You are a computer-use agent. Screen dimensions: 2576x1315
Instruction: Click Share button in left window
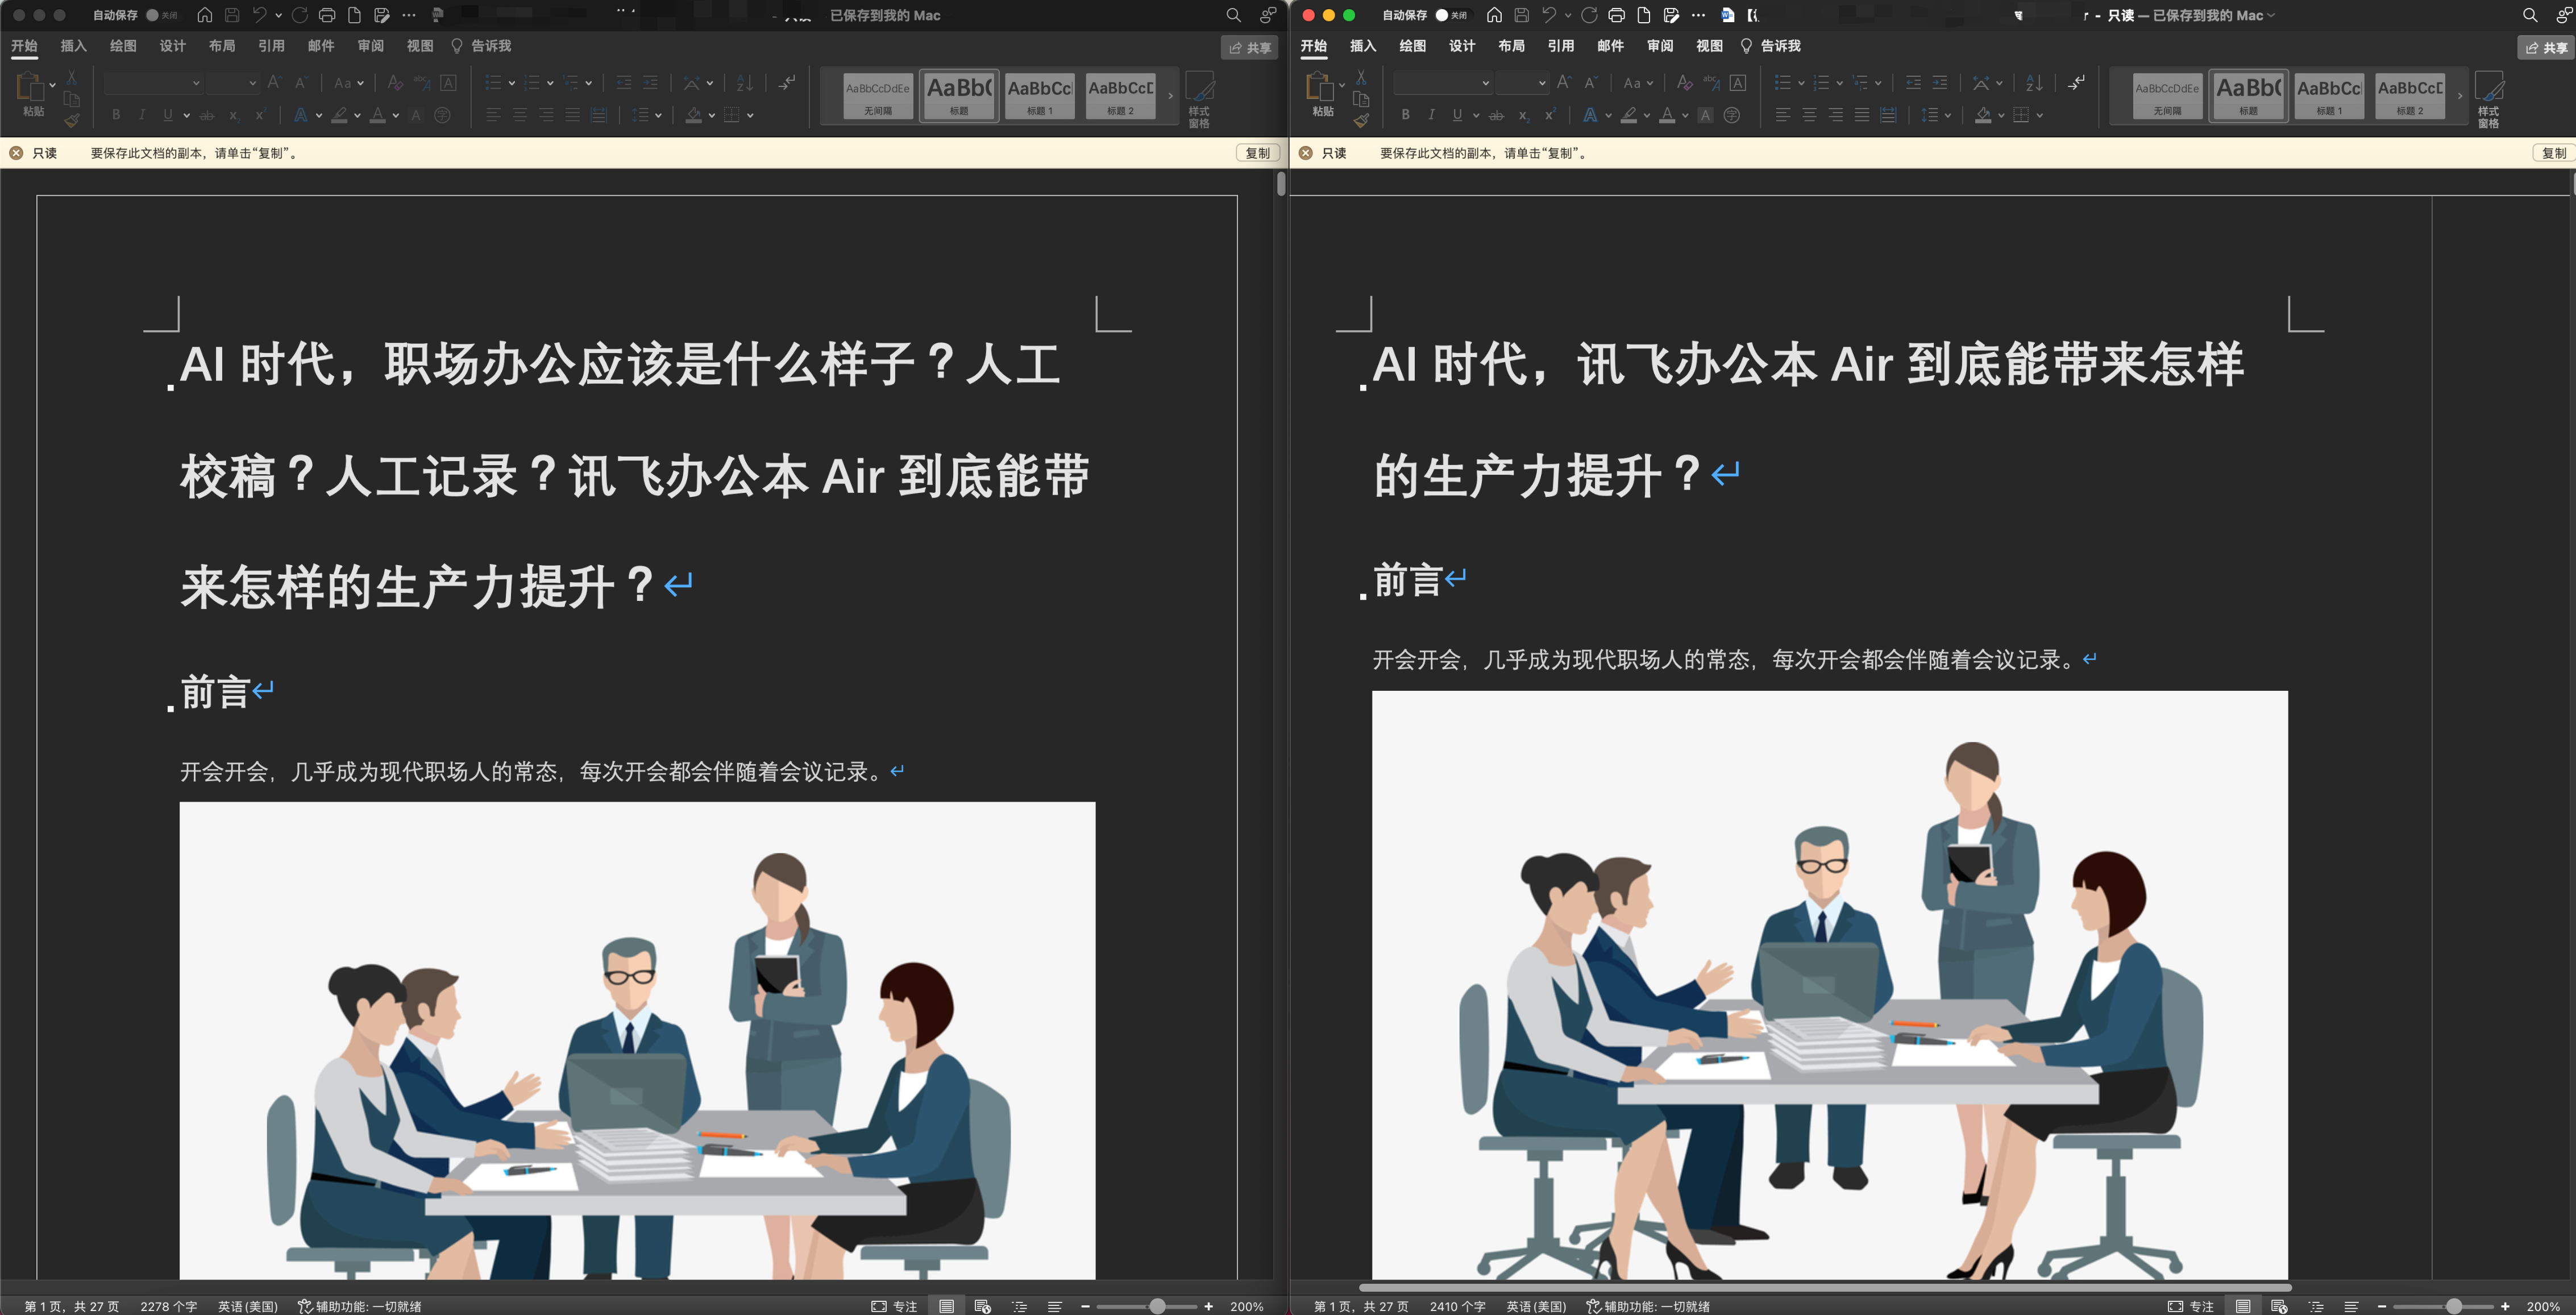[x=1249, y=47]
